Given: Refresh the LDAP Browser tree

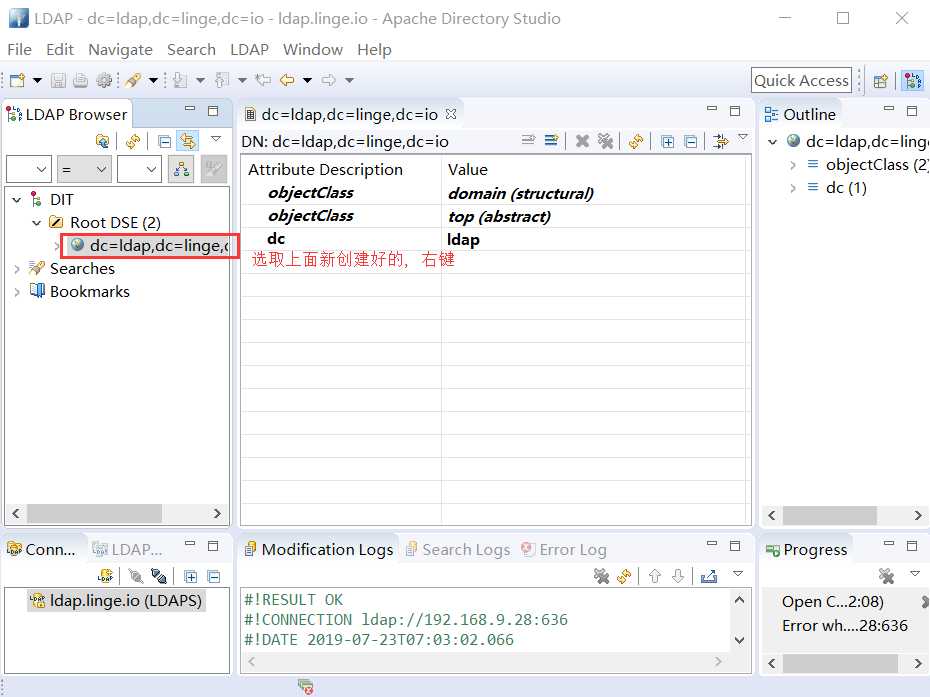Looking at the screenshot, I should pos(133,141).
